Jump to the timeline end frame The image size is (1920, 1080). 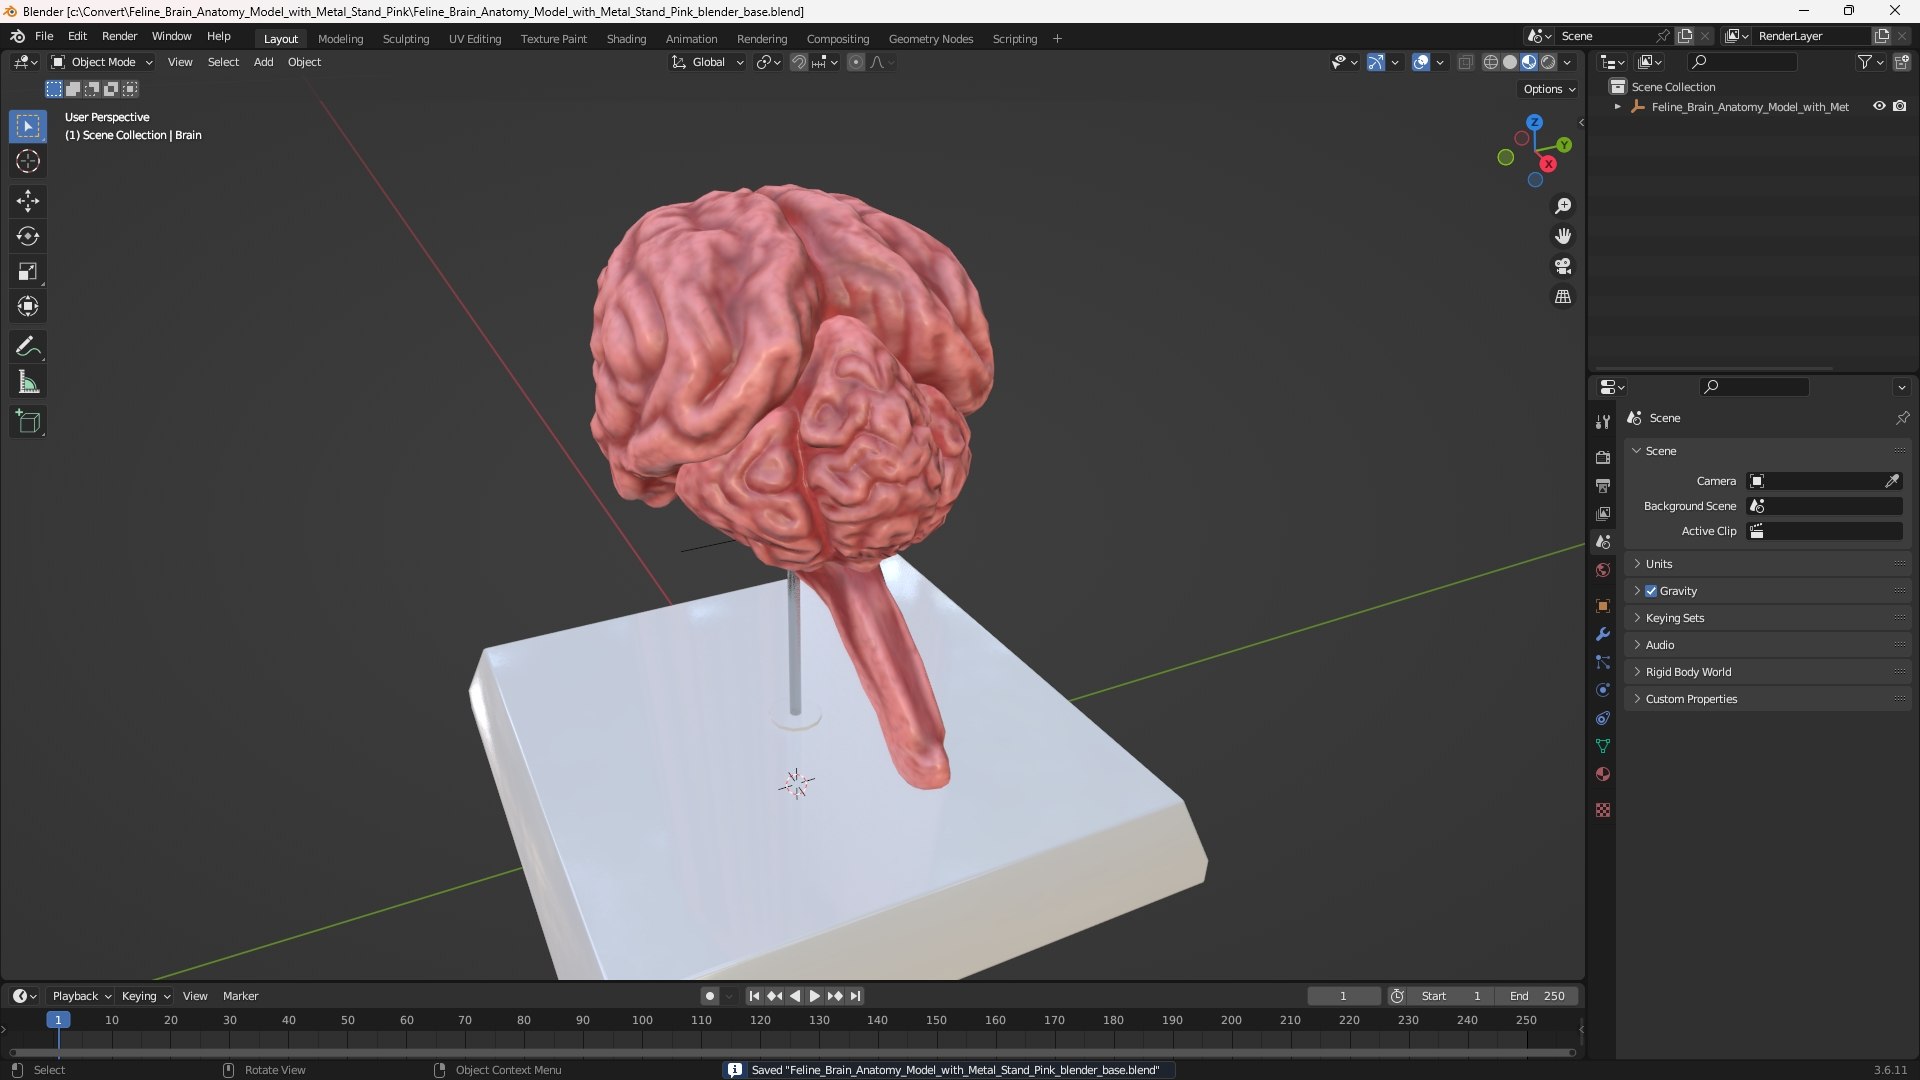855,996
